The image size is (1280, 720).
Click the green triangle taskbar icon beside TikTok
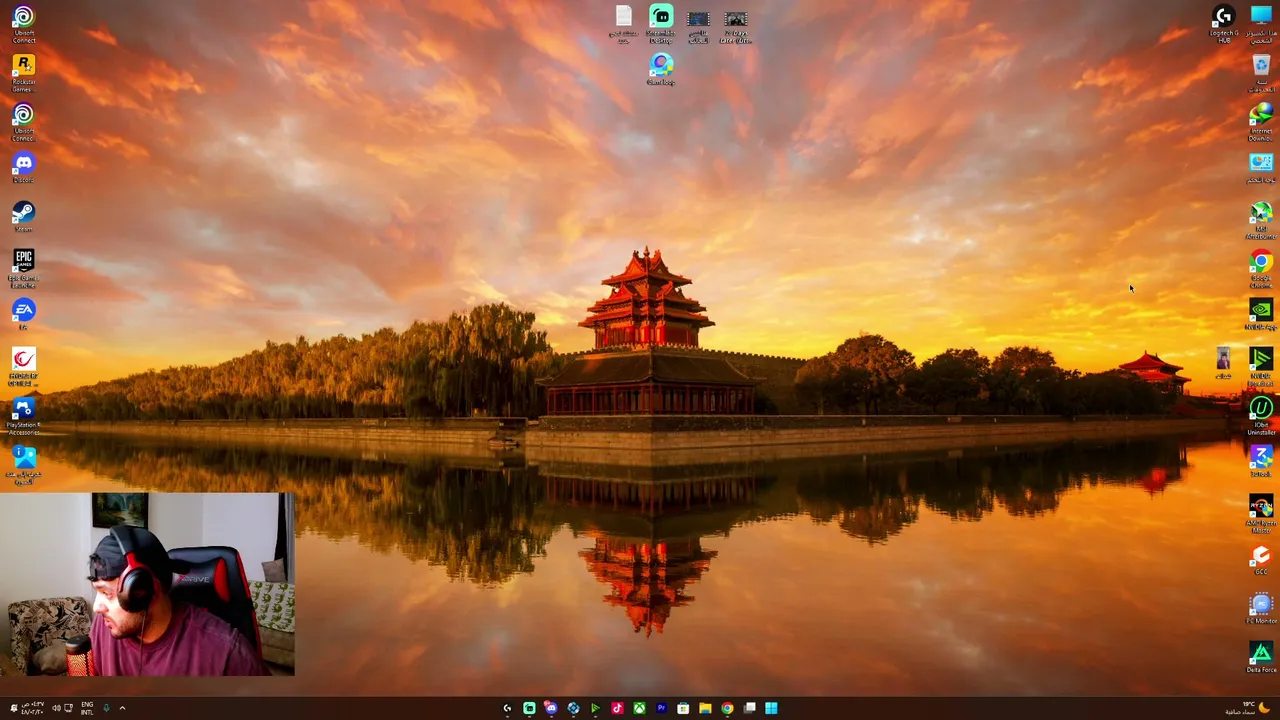(595, 708)
